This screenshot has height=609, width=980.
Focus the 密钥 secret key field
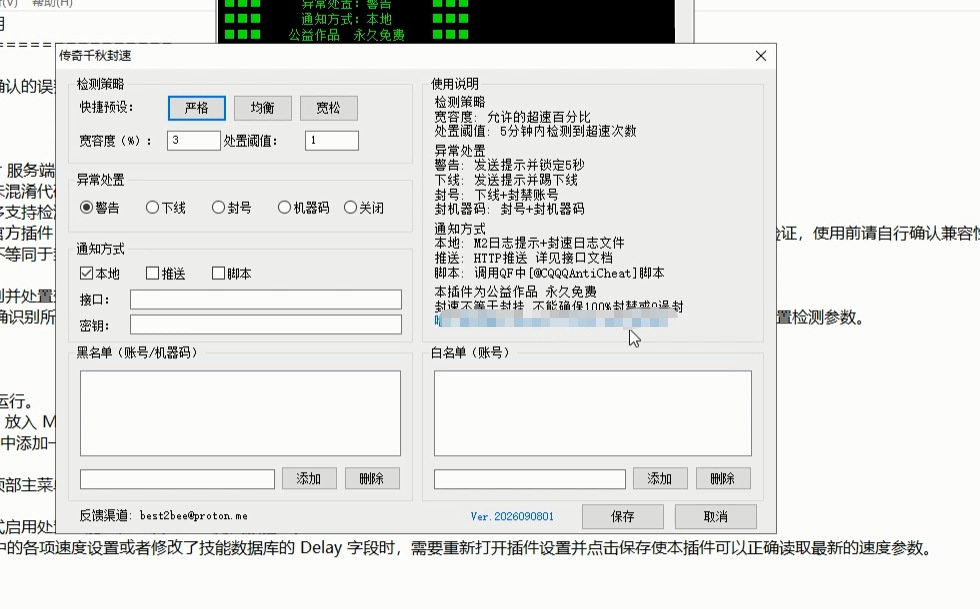pos(266,325)
